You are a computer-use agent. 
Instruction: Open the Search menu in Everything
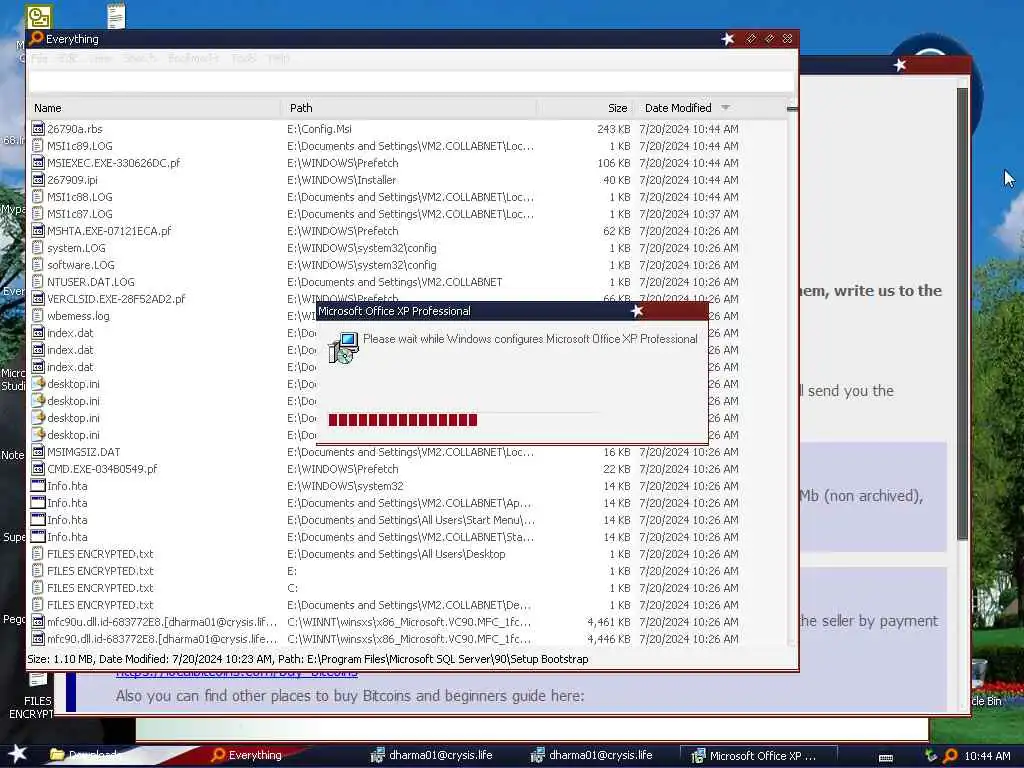click(140, 58)
